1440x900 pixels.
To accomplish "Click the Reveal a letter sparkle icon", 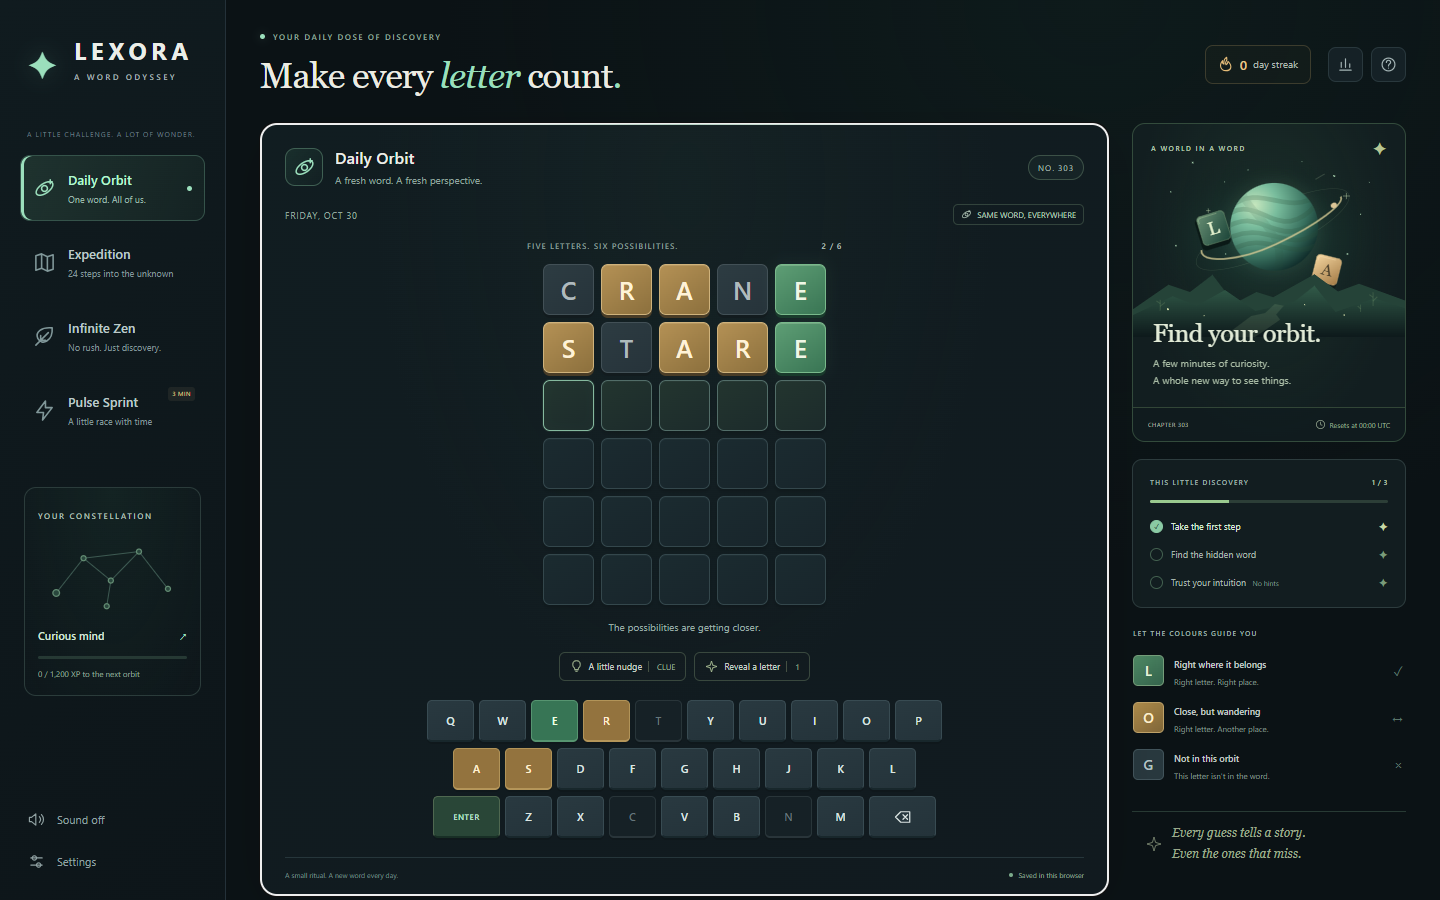I will (x=711, y=666).
